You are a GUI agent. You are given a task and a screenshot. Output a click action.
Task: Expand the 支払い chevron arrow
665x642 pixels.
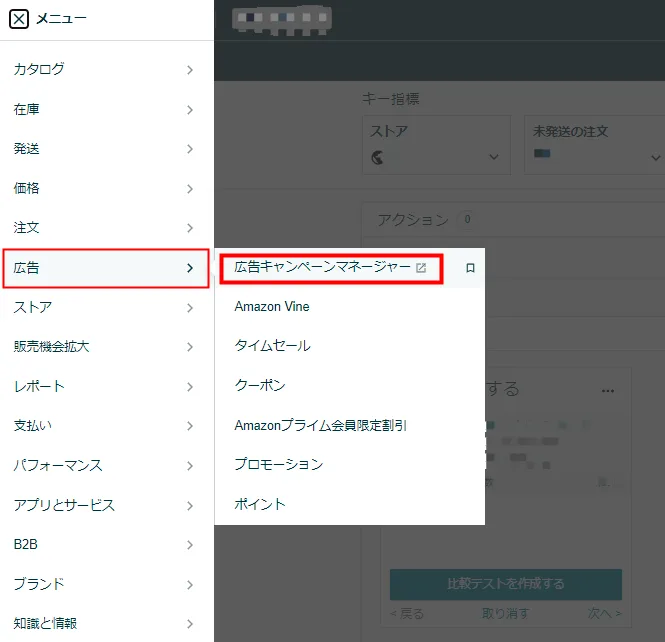[x=190, y=426]
